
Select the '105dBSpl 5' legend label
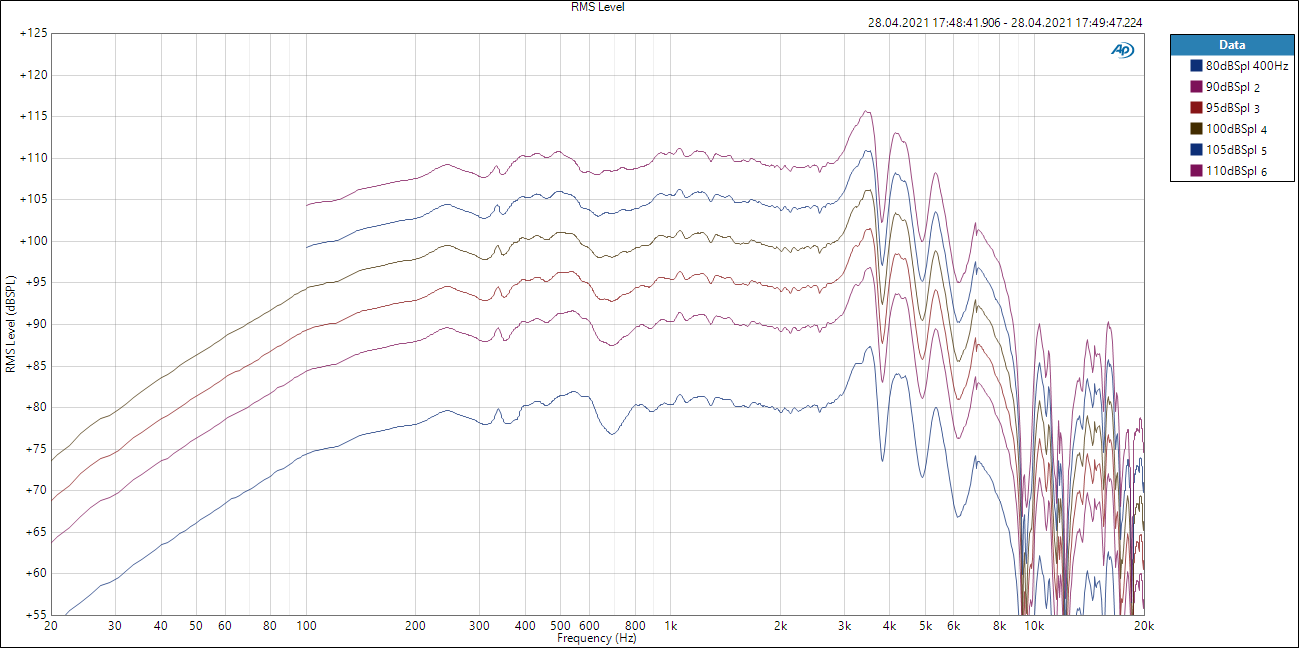point(1236,150)
